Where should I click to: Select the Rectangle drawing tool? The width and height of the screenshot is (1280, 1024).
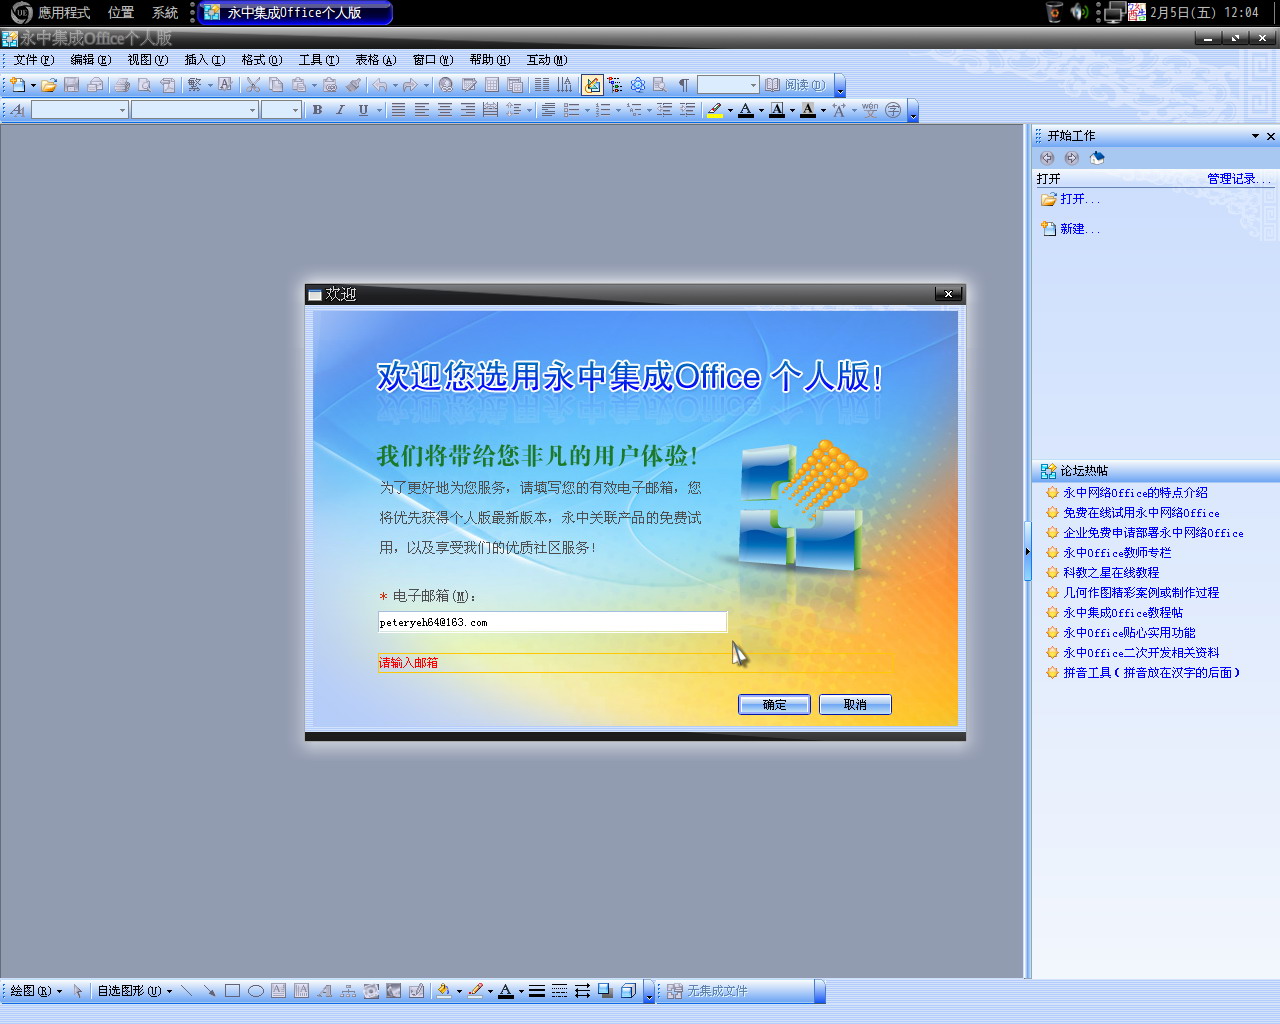[232, 991]
